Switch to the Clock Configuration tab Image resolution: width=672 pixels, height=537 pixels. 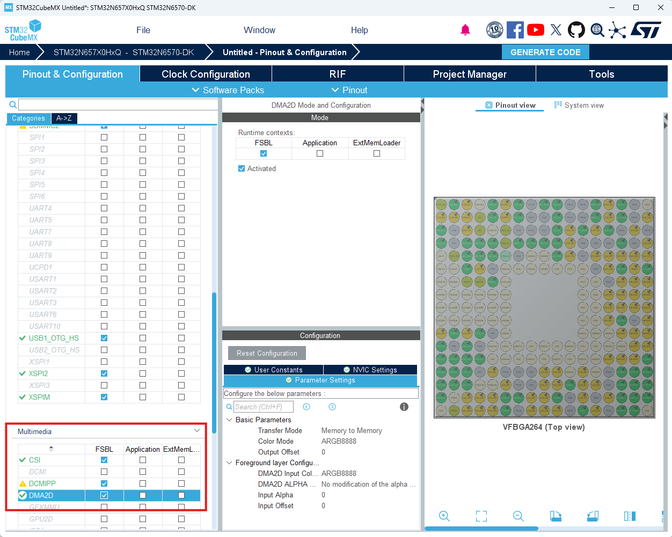[x=206, y=74]
